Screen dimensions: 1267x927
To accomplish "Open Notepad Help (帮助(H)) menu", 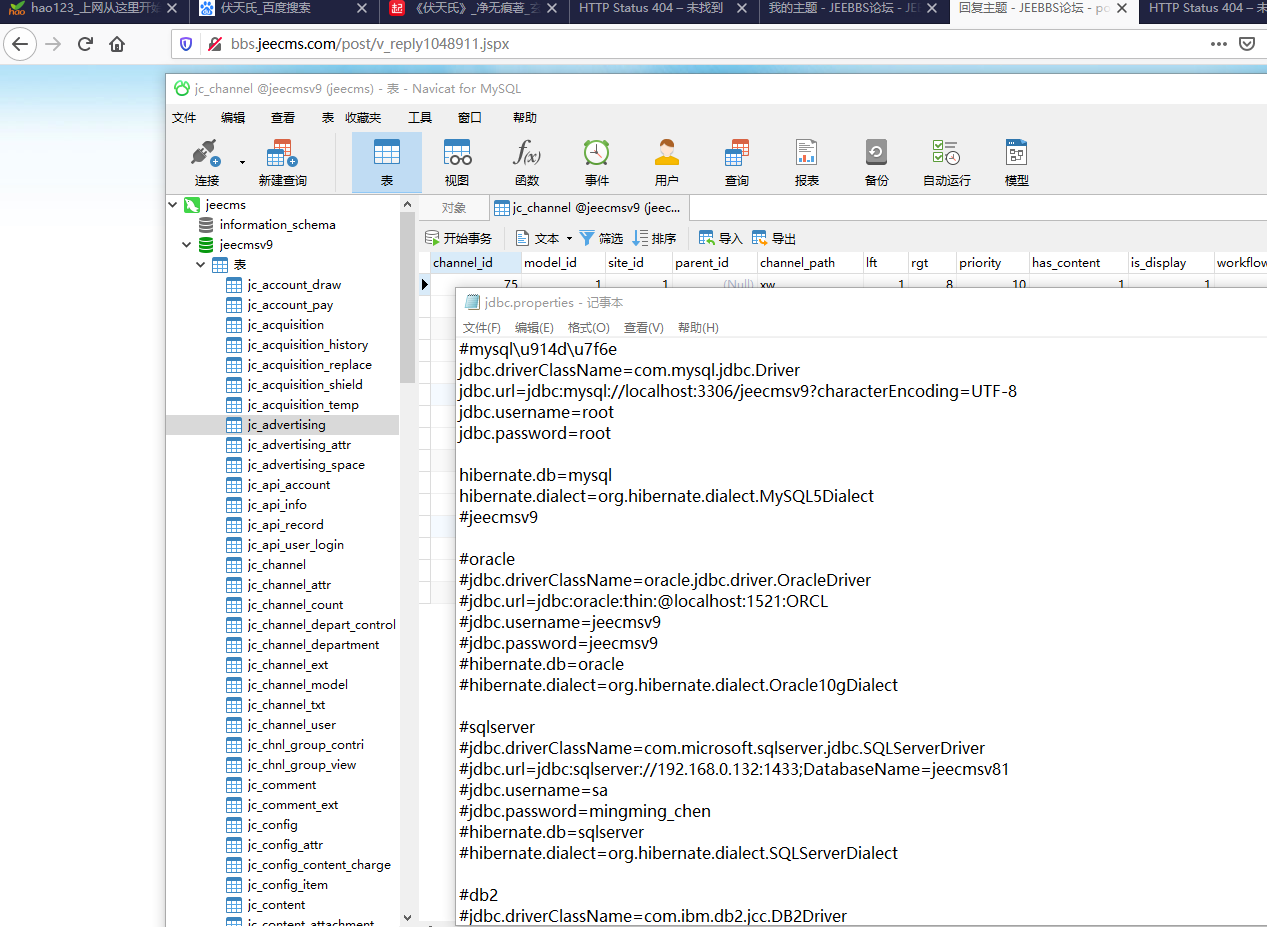I will tap(698, 328).
